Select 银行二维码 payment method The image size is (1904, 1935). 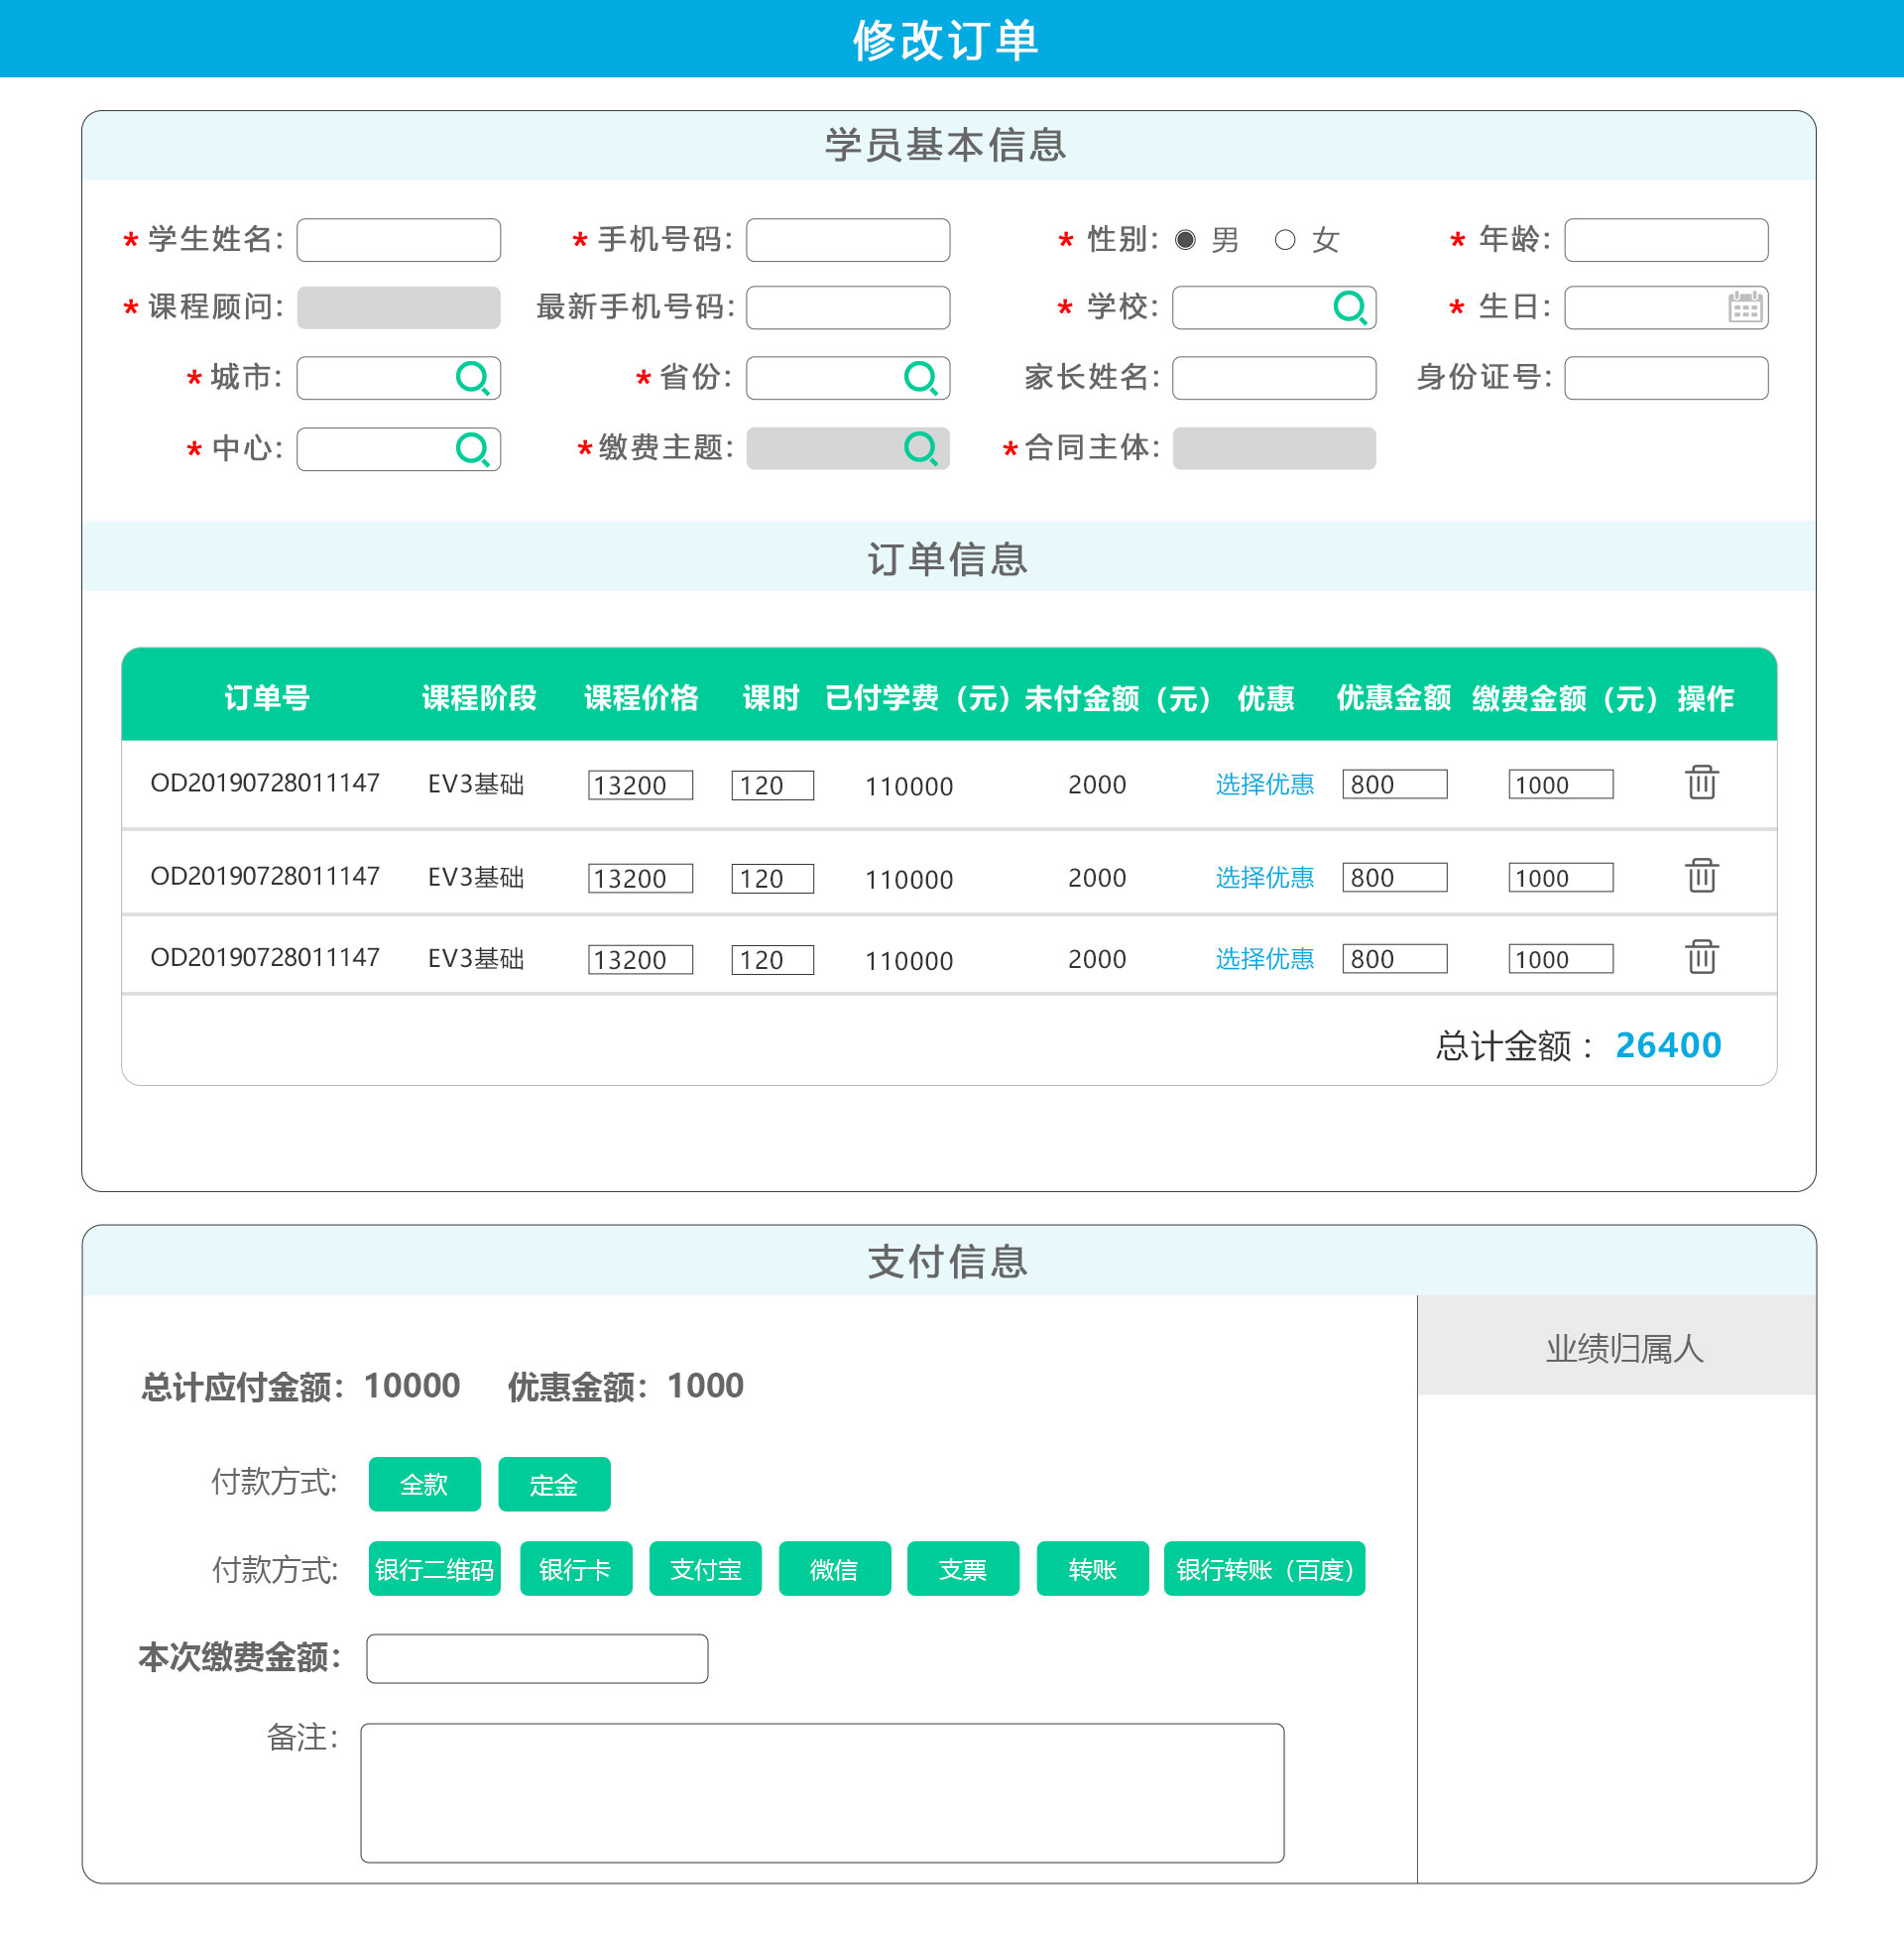(435, 1569)
